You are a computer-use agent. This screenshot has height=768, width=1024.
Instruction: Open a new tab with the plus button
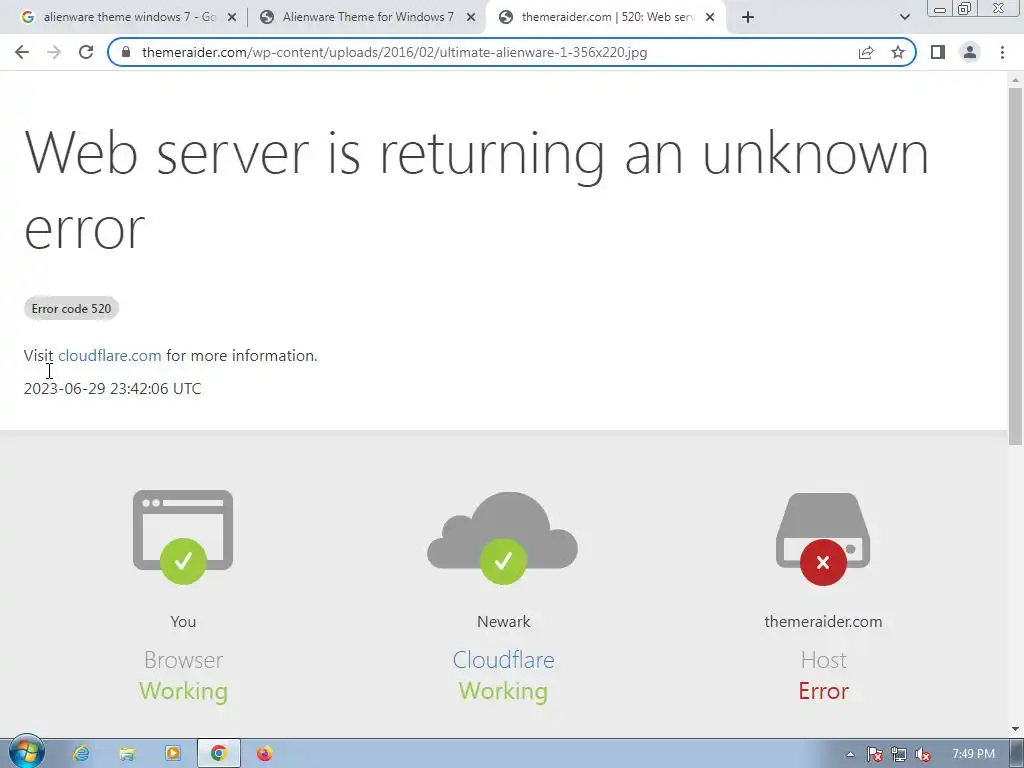point(748,18)
